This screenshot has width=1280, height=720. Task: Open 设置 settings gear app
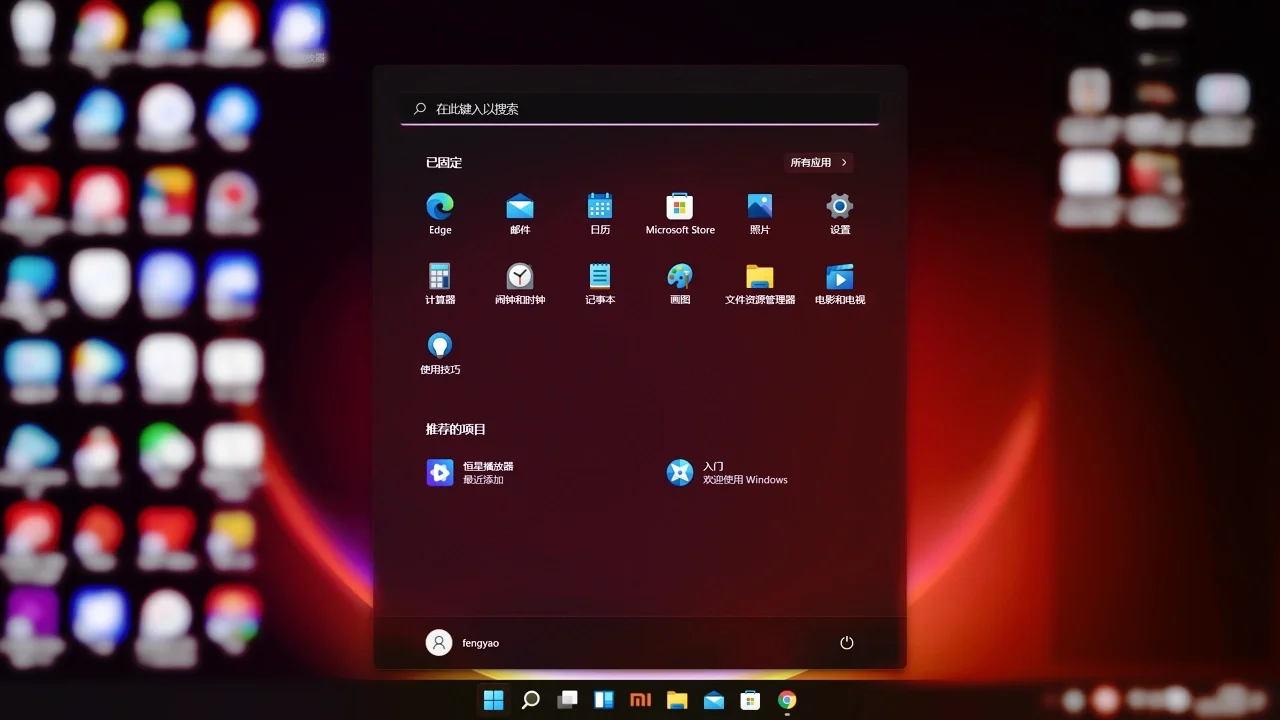[x=840, y=214]
